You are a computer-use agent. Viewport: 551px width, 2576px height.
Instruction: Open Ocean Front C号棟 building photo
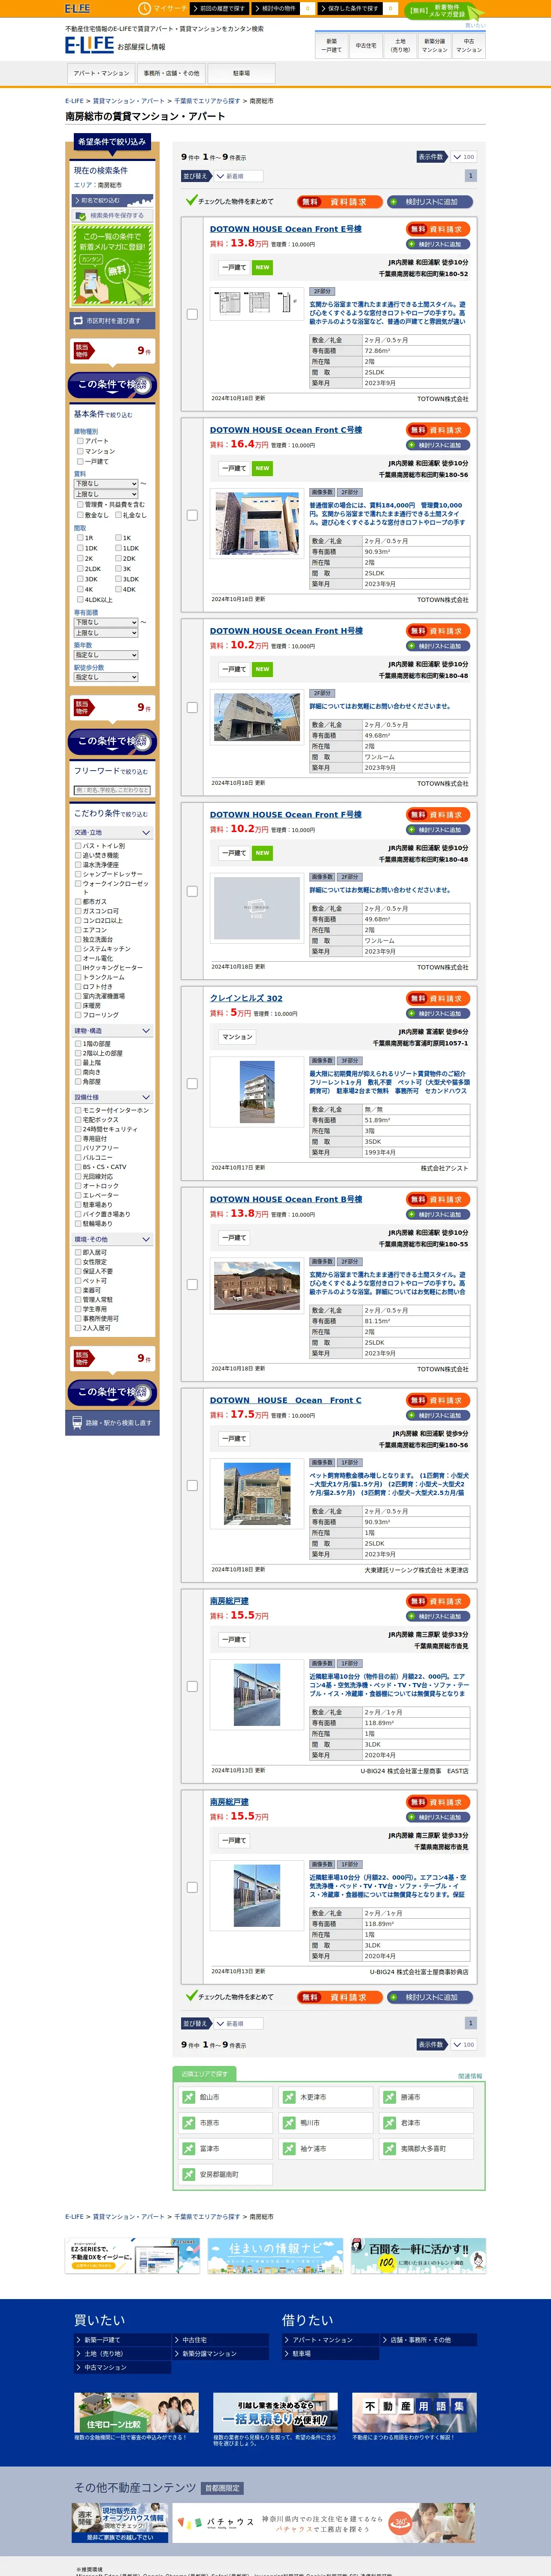tap(257, 523)
